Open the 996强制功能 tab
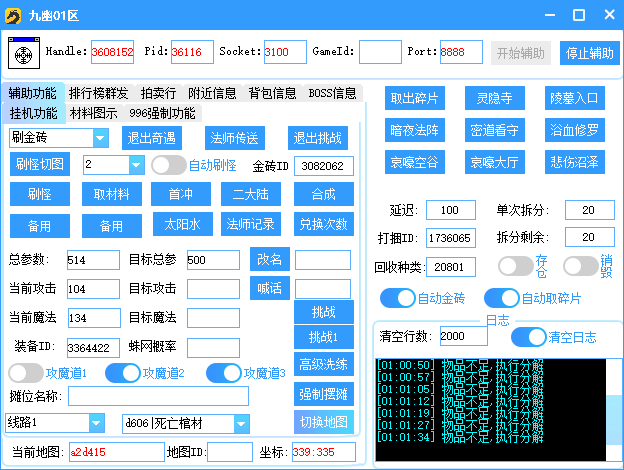Image resolution: width=624 pixels, height=470 pixels. tap(161, 113)
